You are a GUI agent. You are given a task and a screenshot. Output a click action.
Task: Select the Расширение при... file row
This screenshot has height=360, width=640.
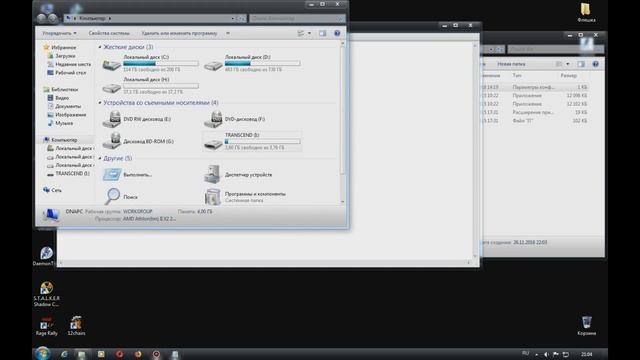click(535, 112)
